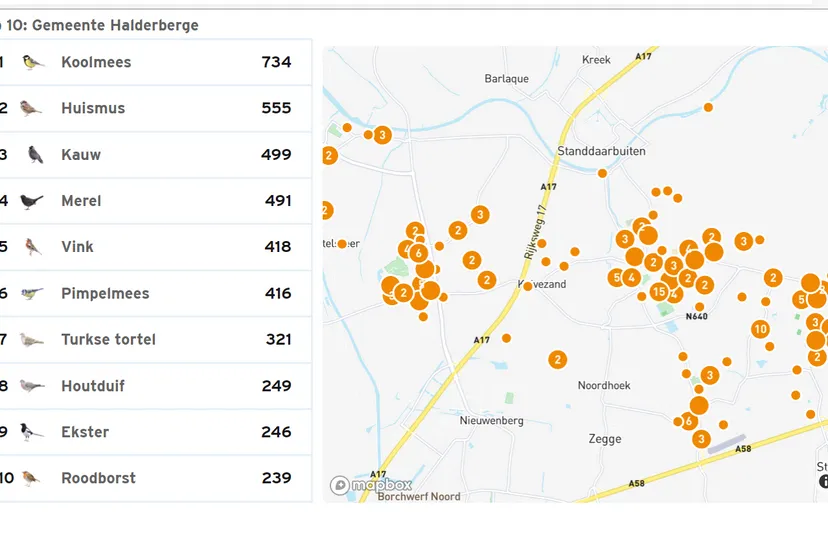Select the Roodborst robin icon

pyautogui.click(x=32, y=478)
